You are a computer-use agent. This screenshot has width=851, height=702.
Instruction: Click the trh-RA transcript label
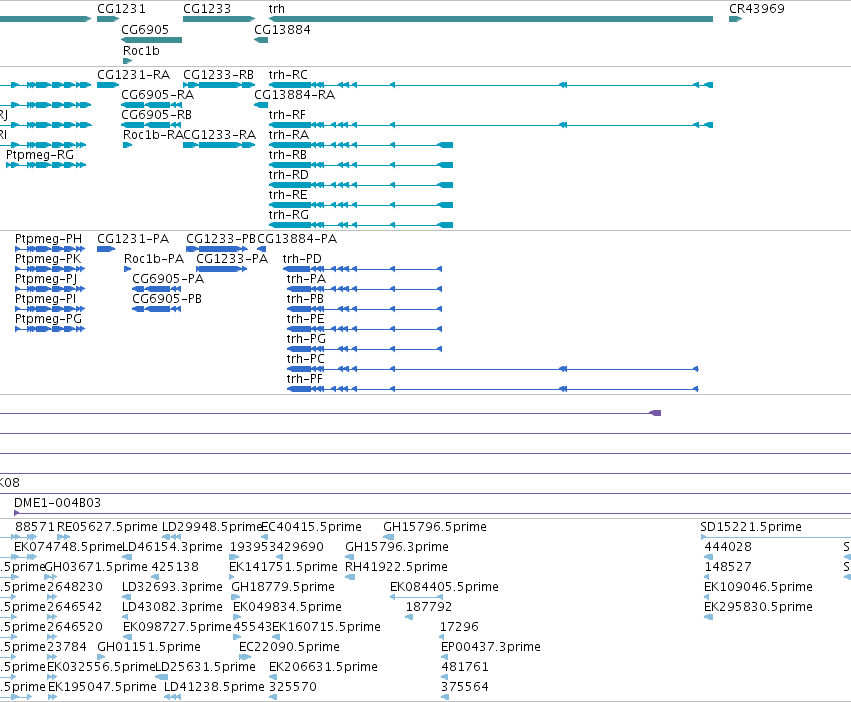pyautogui.click(x=289, y=135)
